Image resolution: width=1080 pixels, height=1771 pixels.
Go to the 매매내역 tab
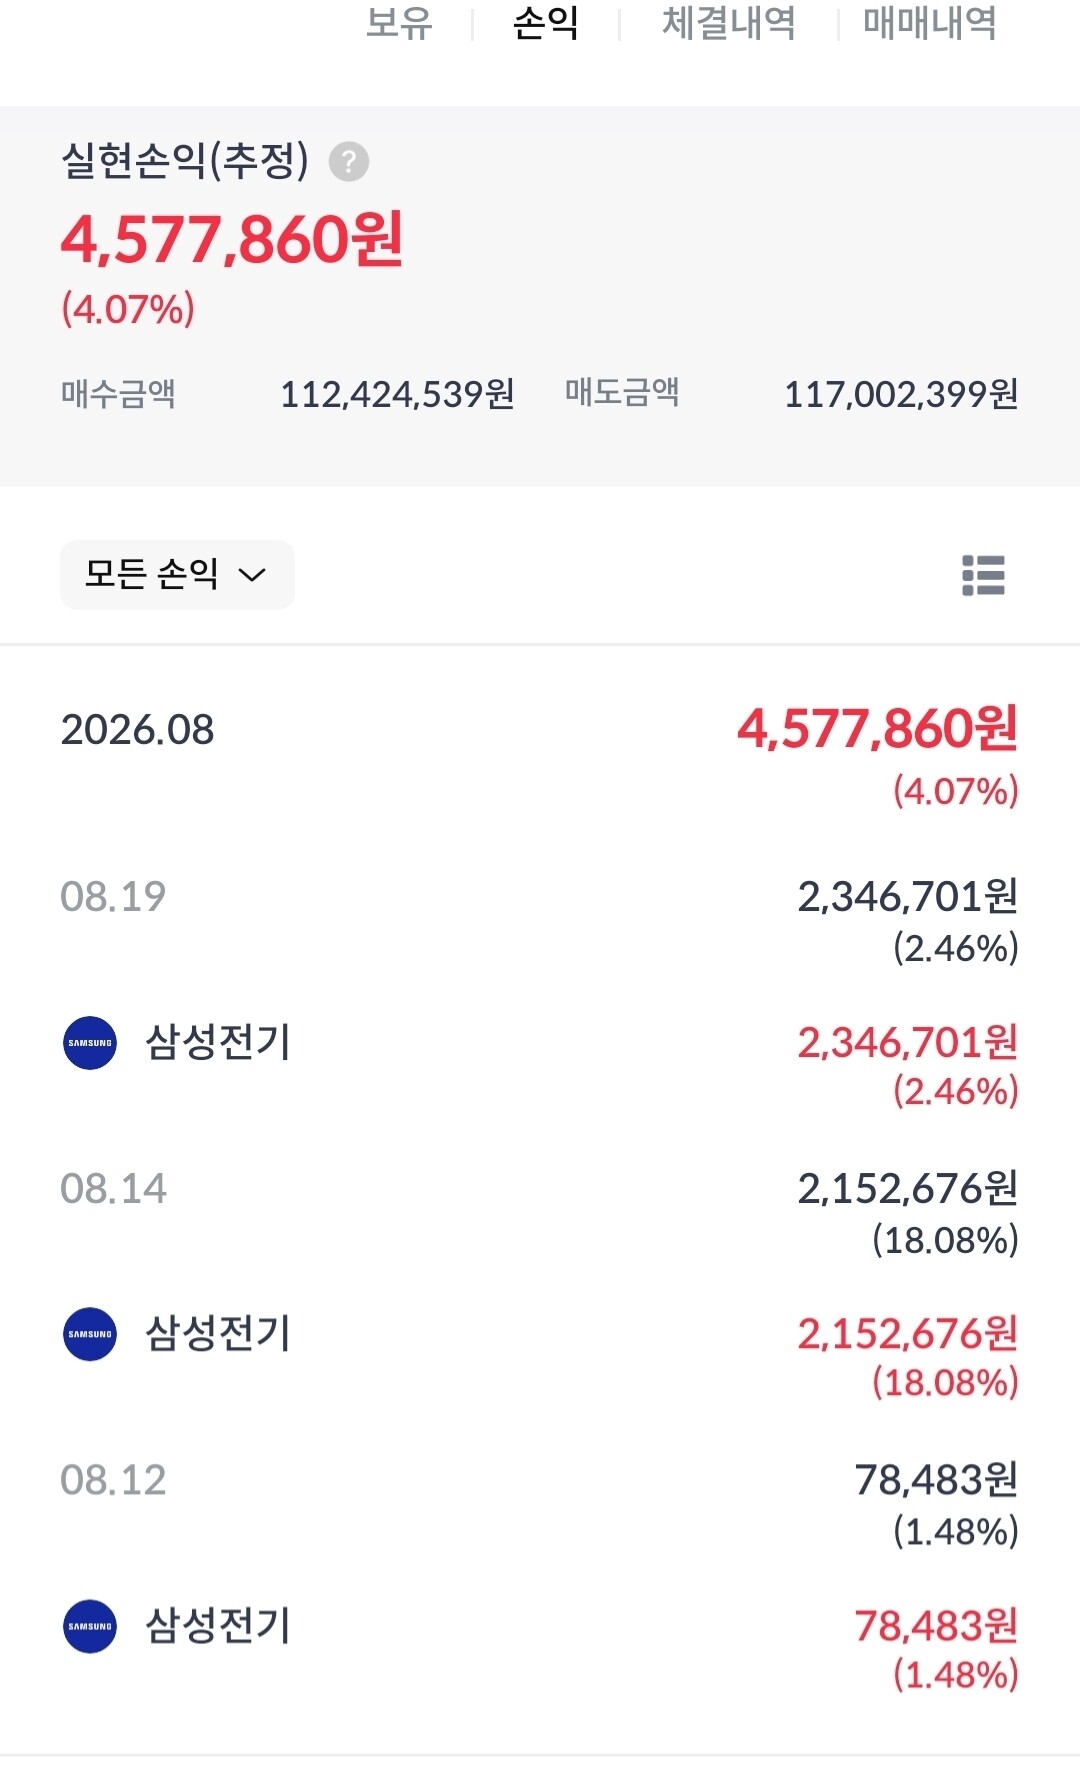[x=930, y=22]
